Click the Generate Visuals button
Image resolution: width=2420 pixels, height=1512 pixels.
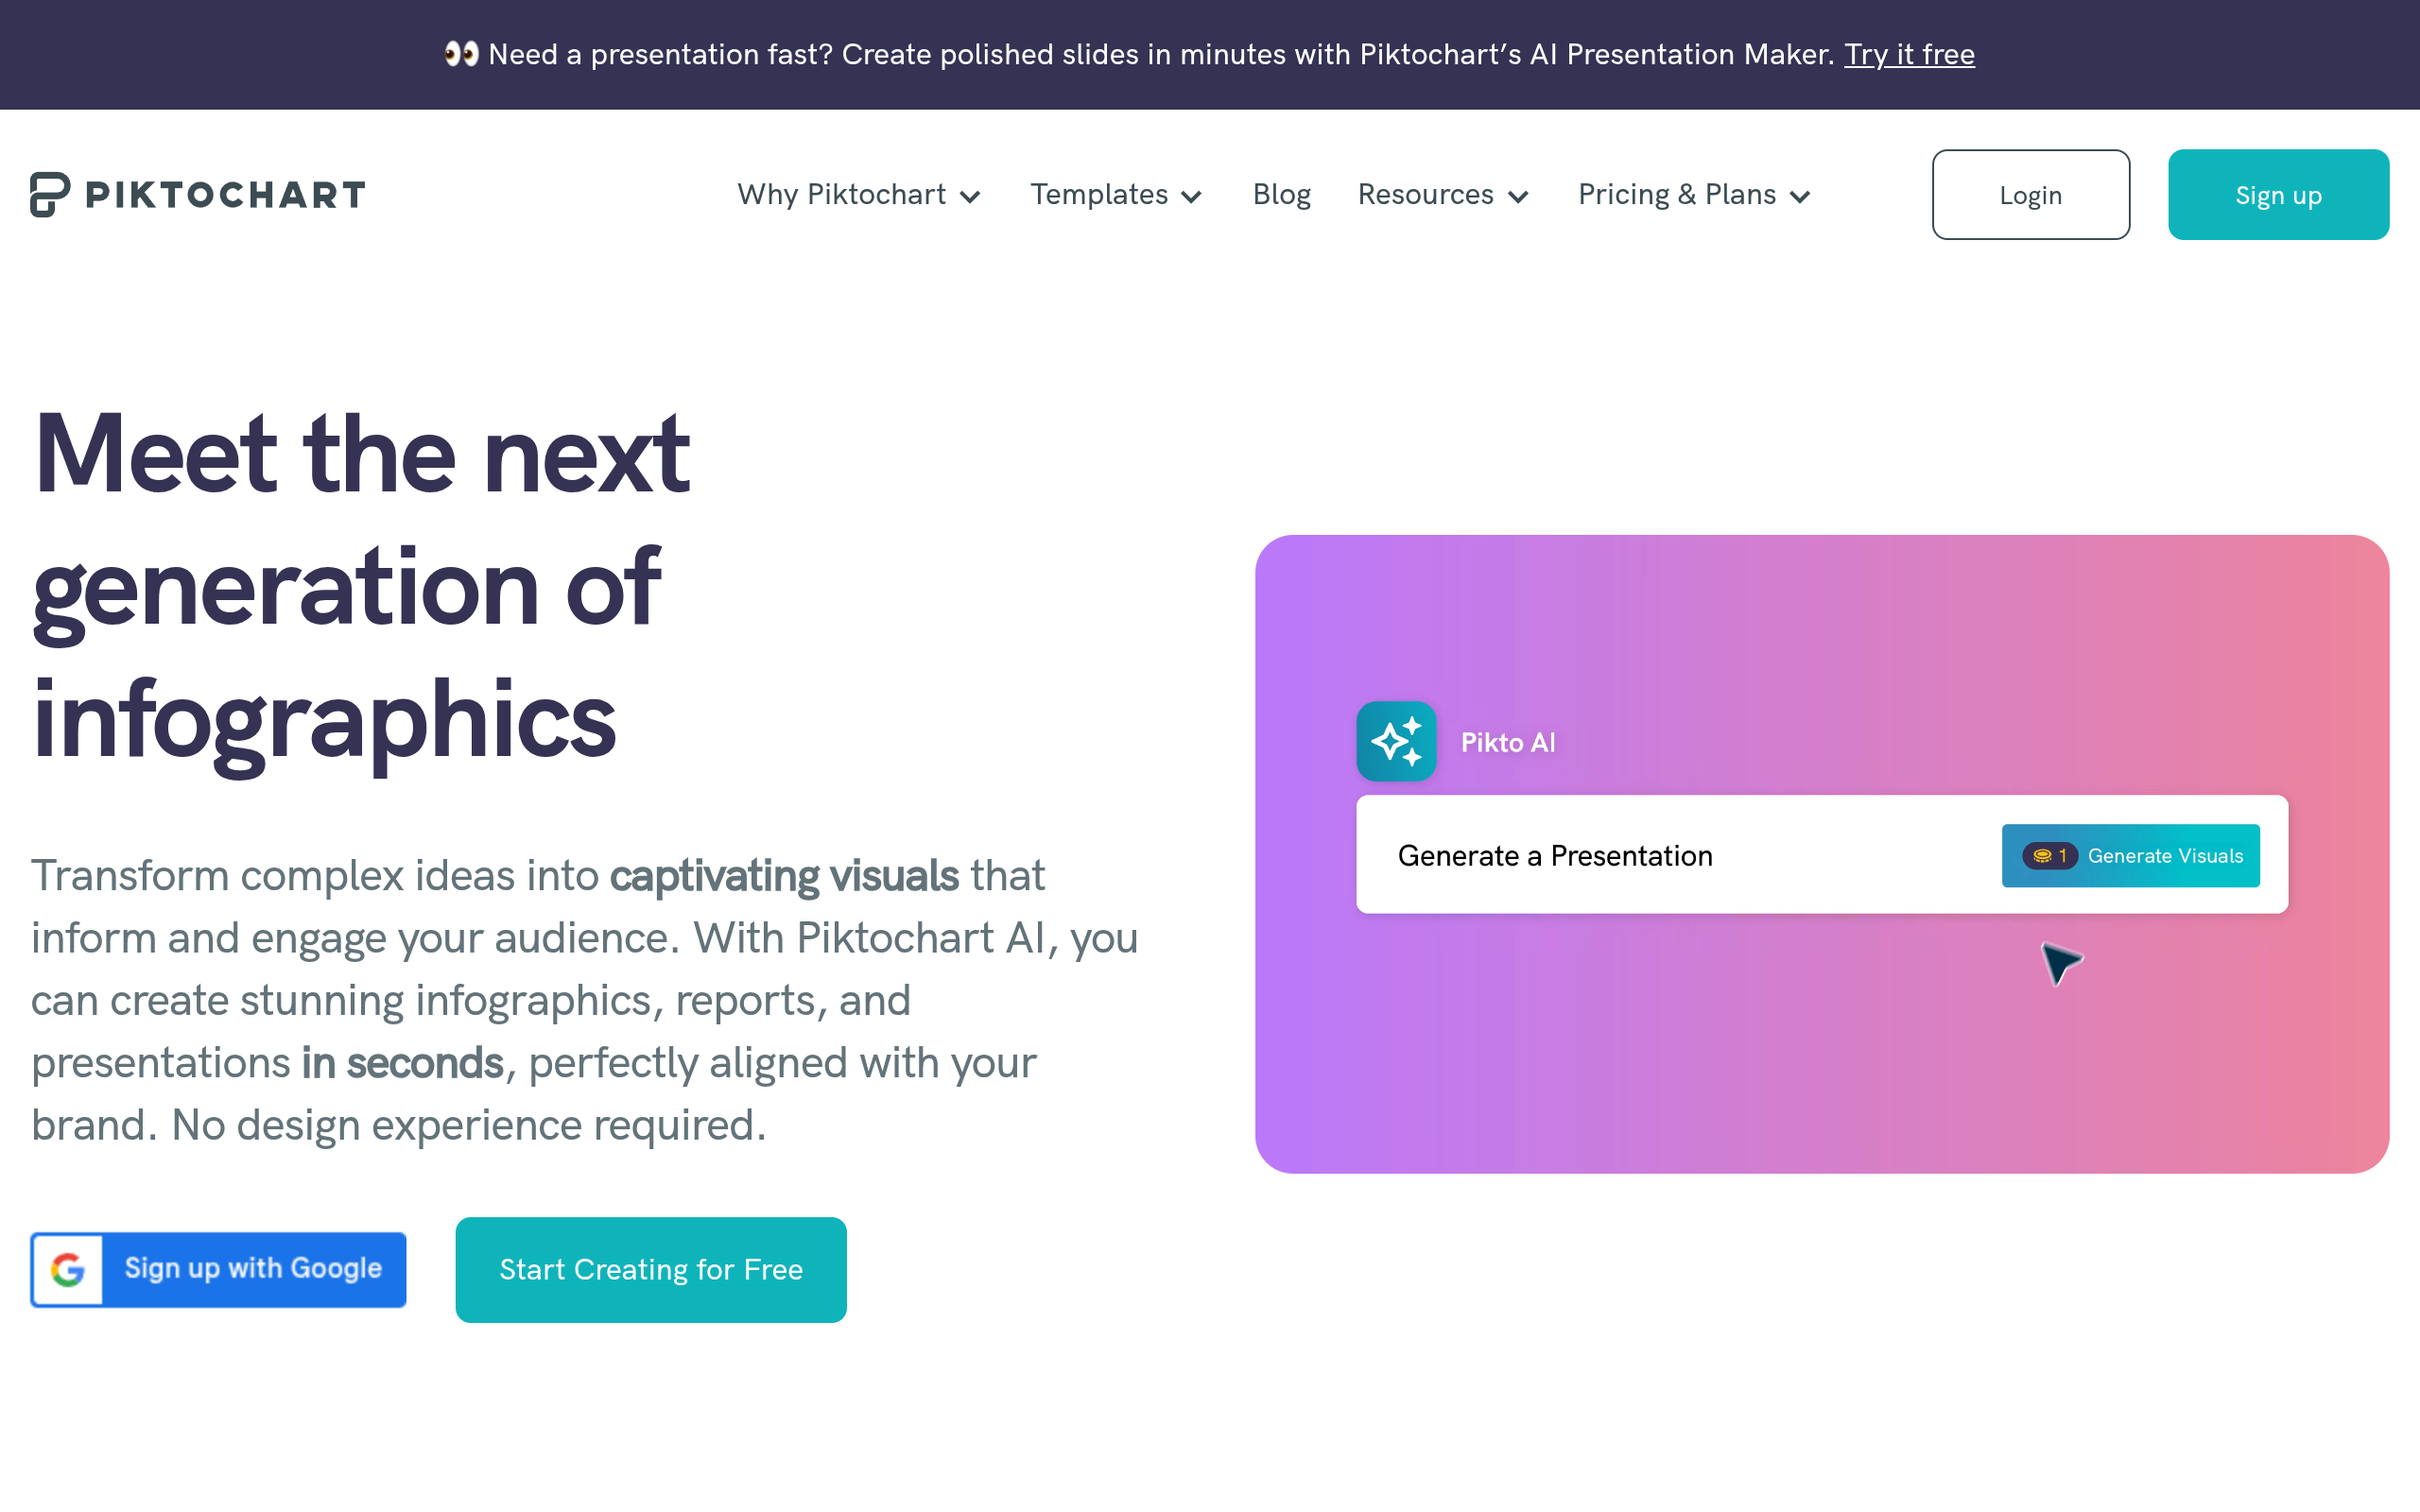click(x=2130, y=856)
